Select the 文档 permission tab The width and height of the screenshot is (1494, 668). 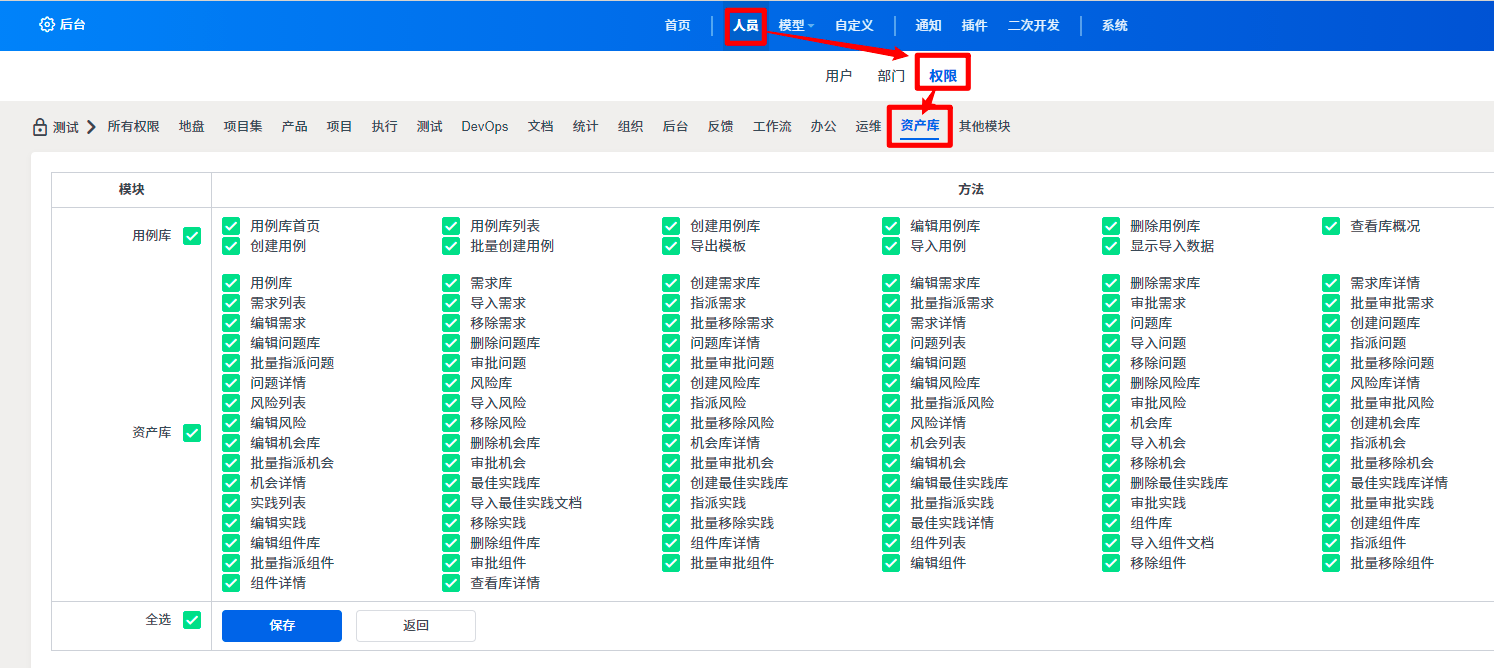(540, 127)
